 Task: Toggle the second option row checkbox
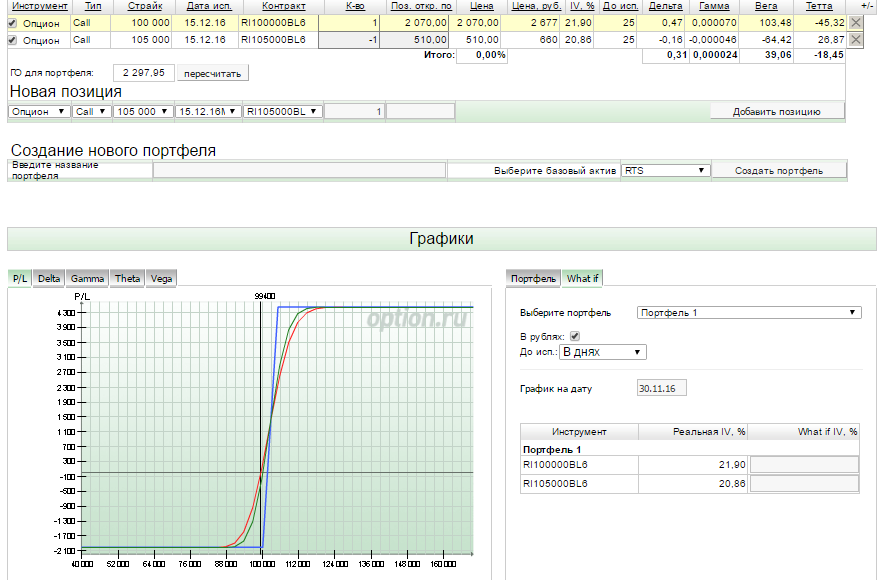coord(12,40)
